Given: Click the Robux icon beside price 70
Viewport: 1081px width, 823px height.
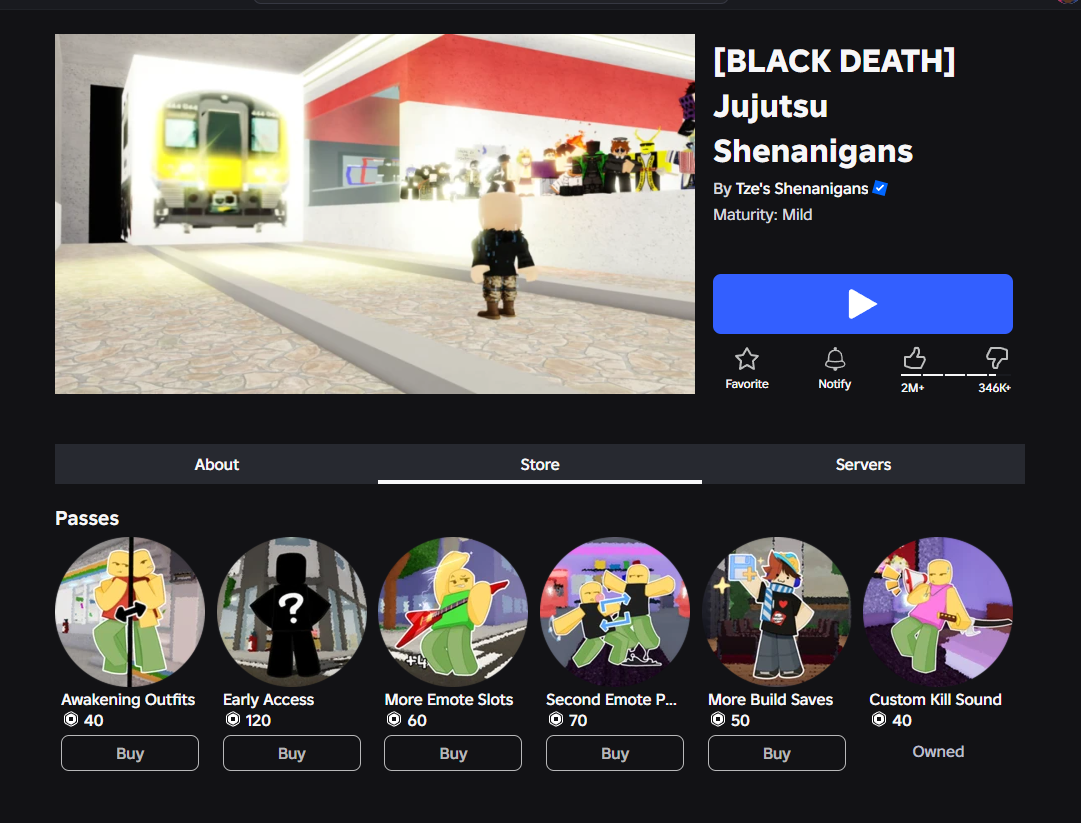Looking at the screenshot, I should click(556, 720).
